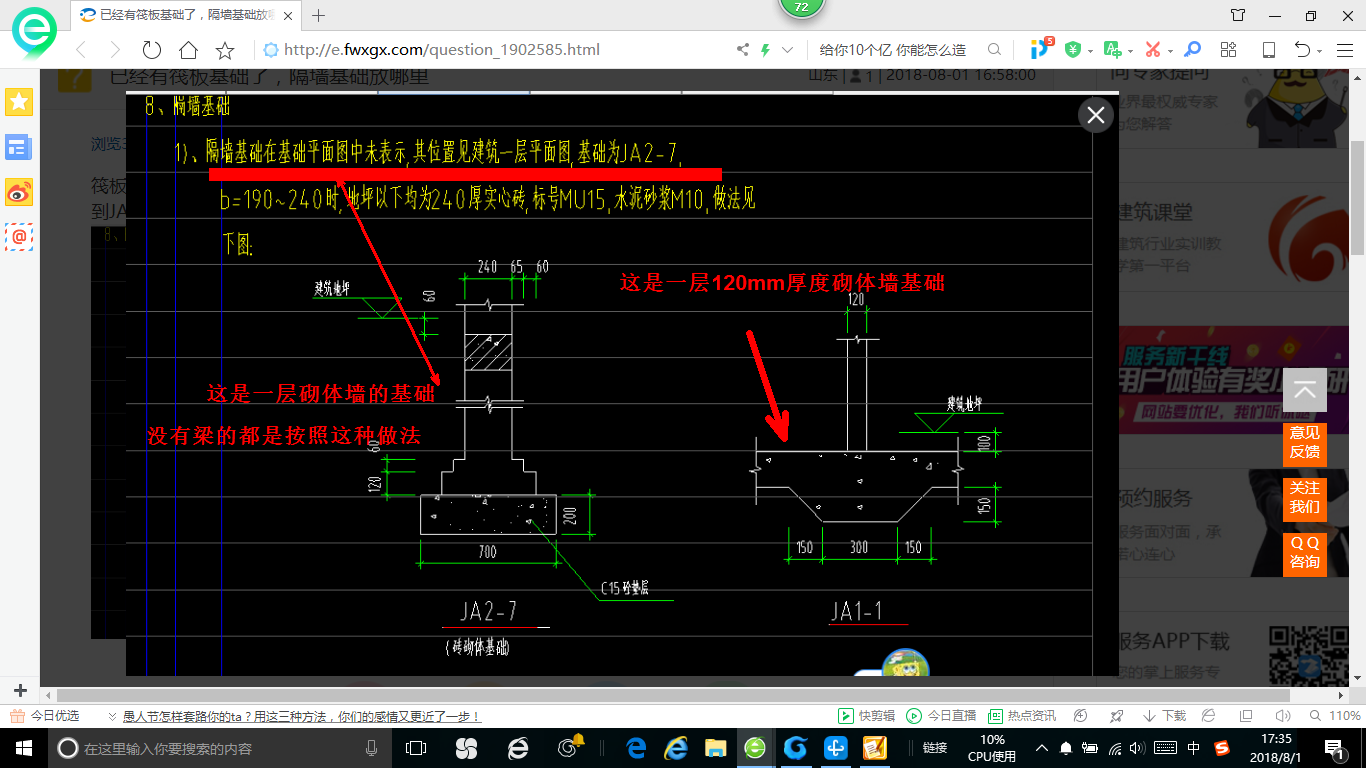The height and width of the screenshot is (768, 1366).
Task: Expand dropdown next to undo arrow
Action: (1320, 51)
